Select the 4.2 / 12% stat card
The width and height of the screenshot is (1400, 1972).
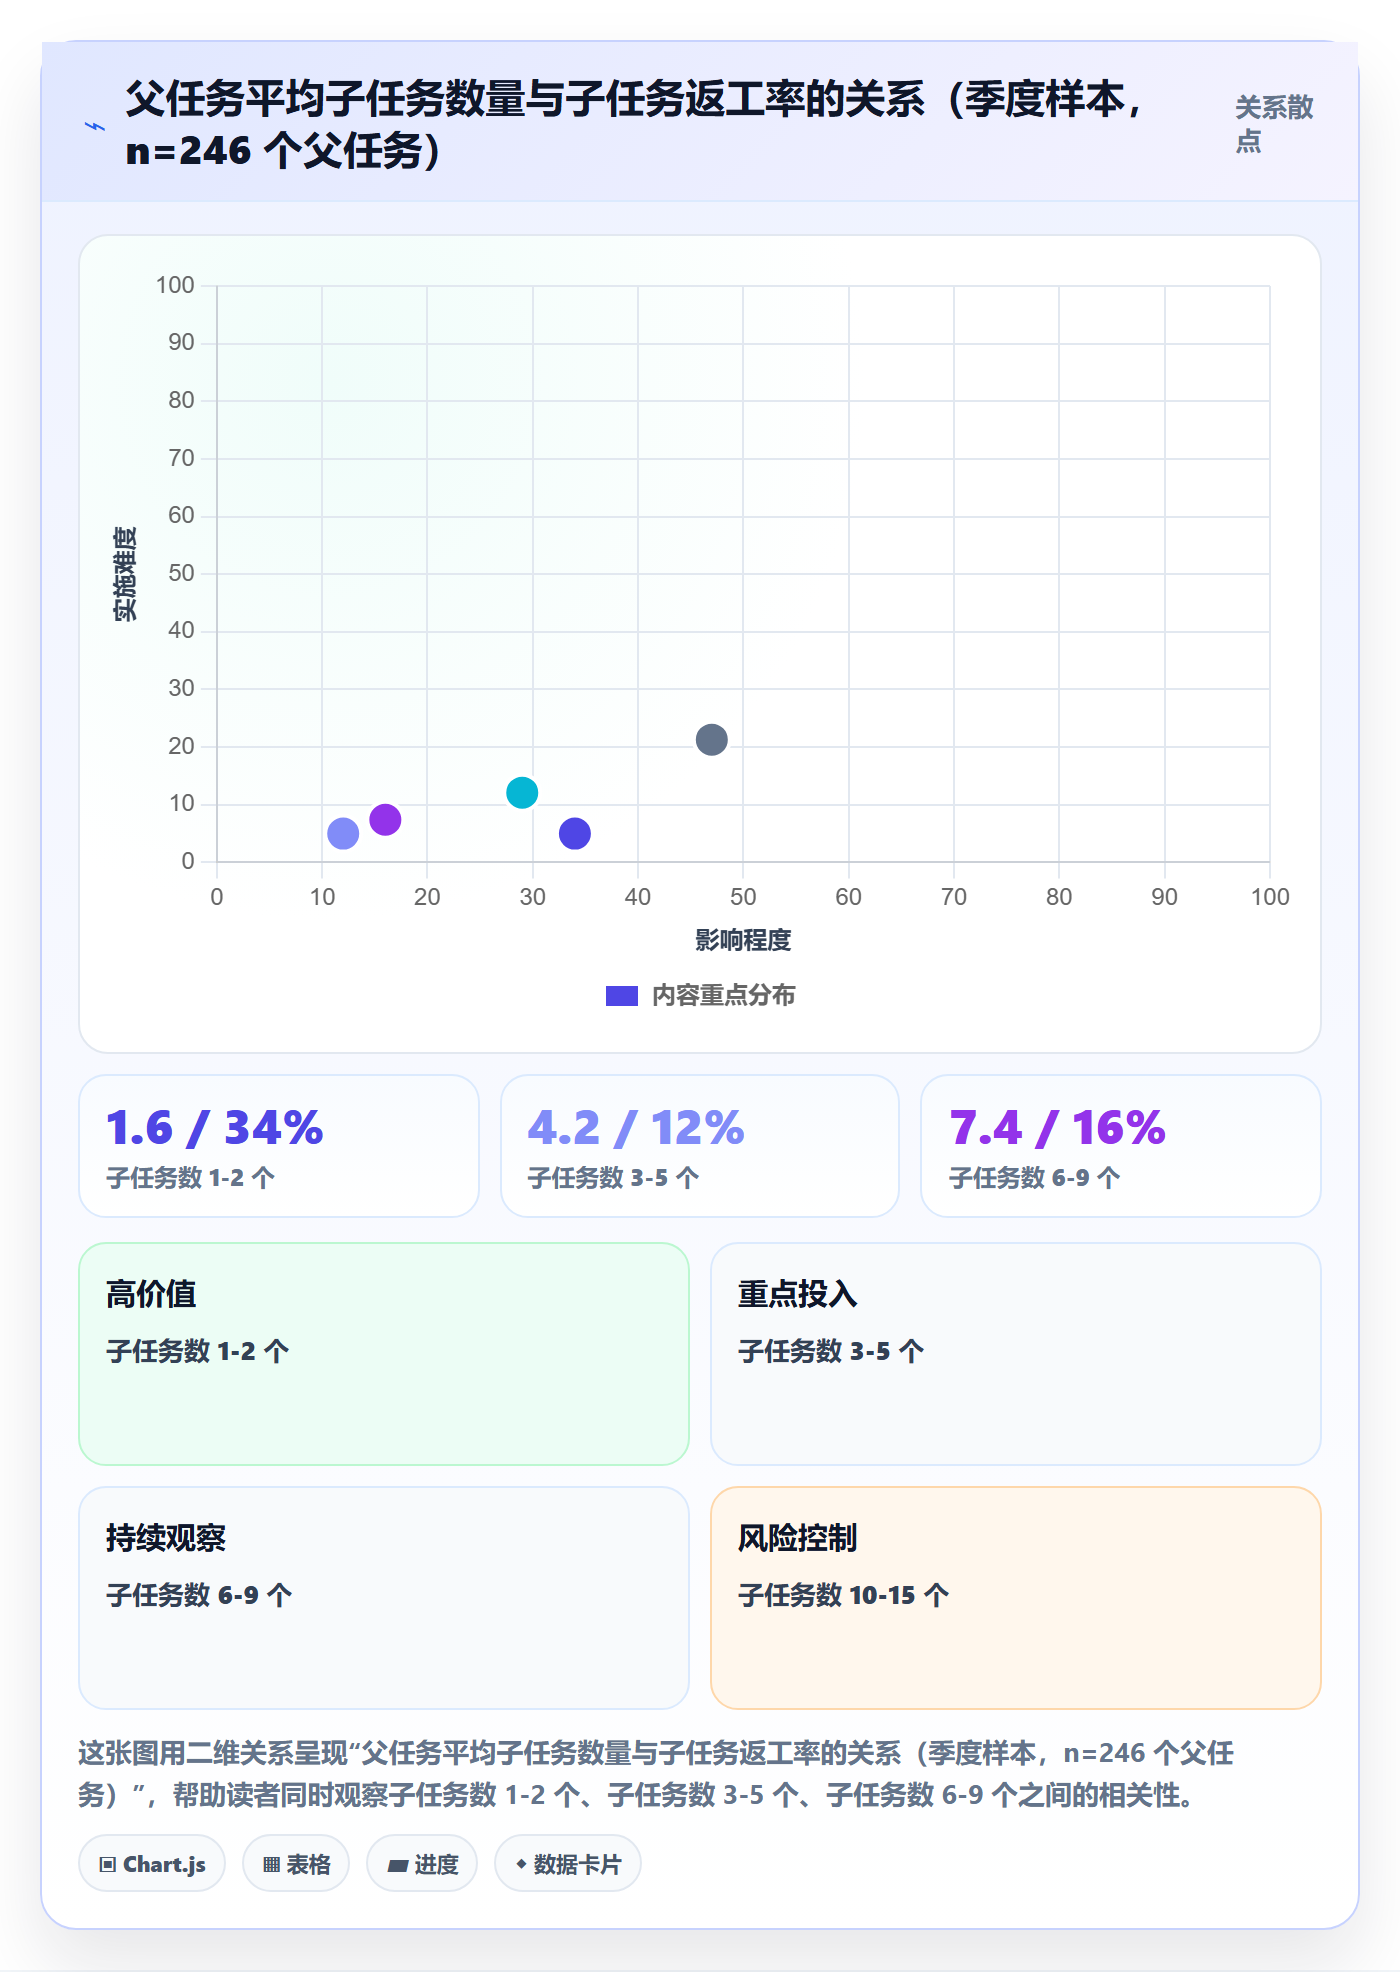pyautogui.click(x=700, y=1146)
